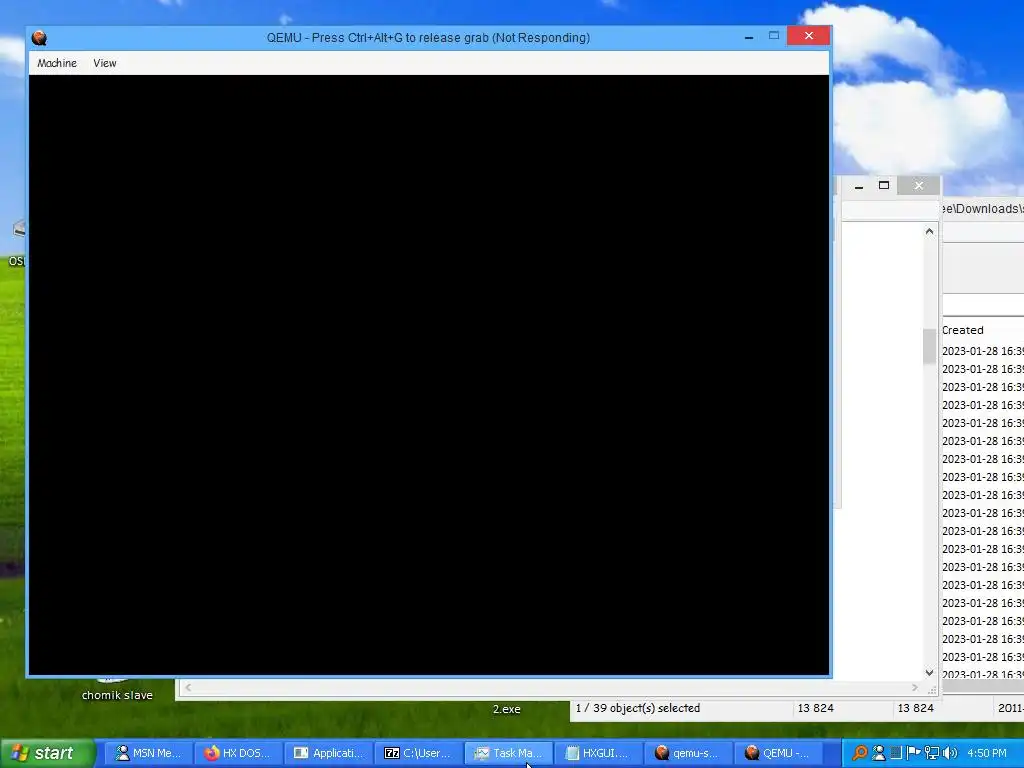The image size is (1024, 768).
Task: Click the scroll down arrow in the file manager
Action: 929,673
